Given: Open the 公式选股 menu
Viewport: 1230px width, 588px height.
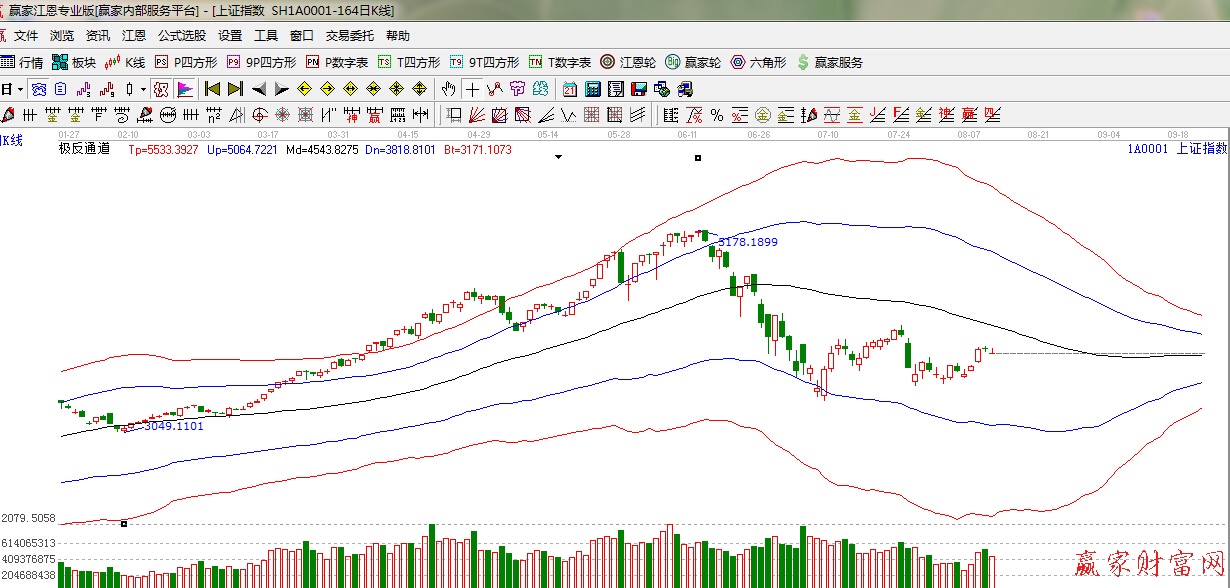Looking at the screenshot, I should 181,36.
